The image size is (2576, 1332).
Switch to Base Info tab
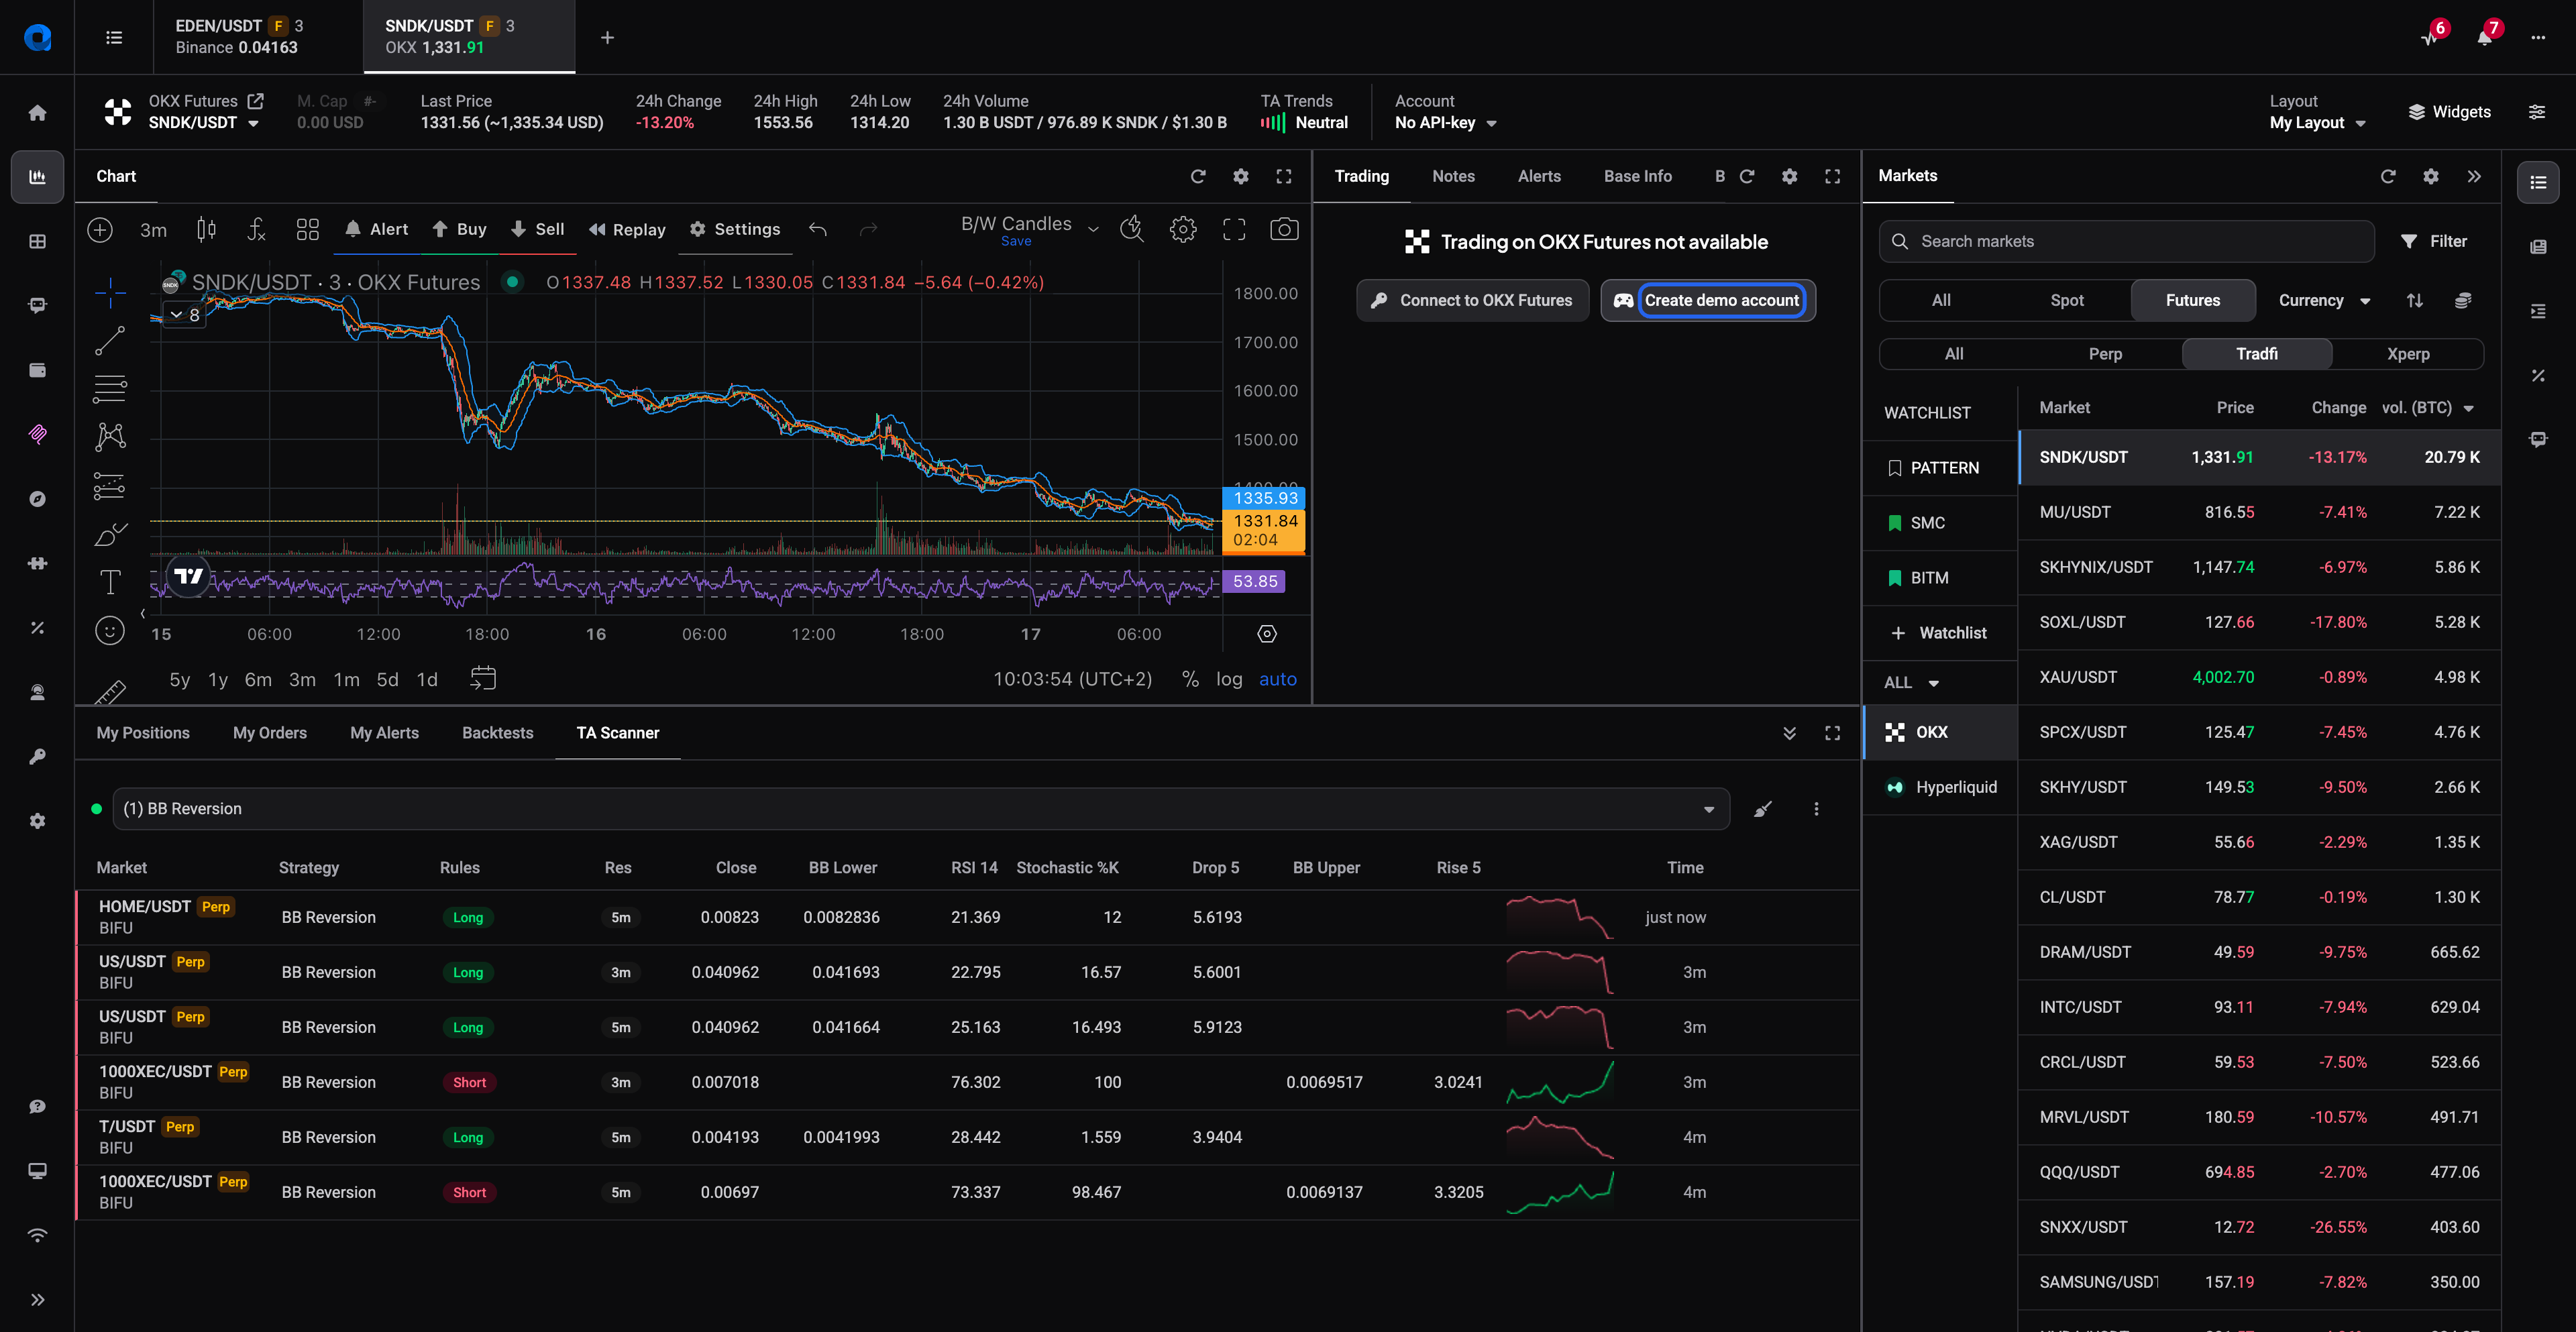tap(1637, 177)
